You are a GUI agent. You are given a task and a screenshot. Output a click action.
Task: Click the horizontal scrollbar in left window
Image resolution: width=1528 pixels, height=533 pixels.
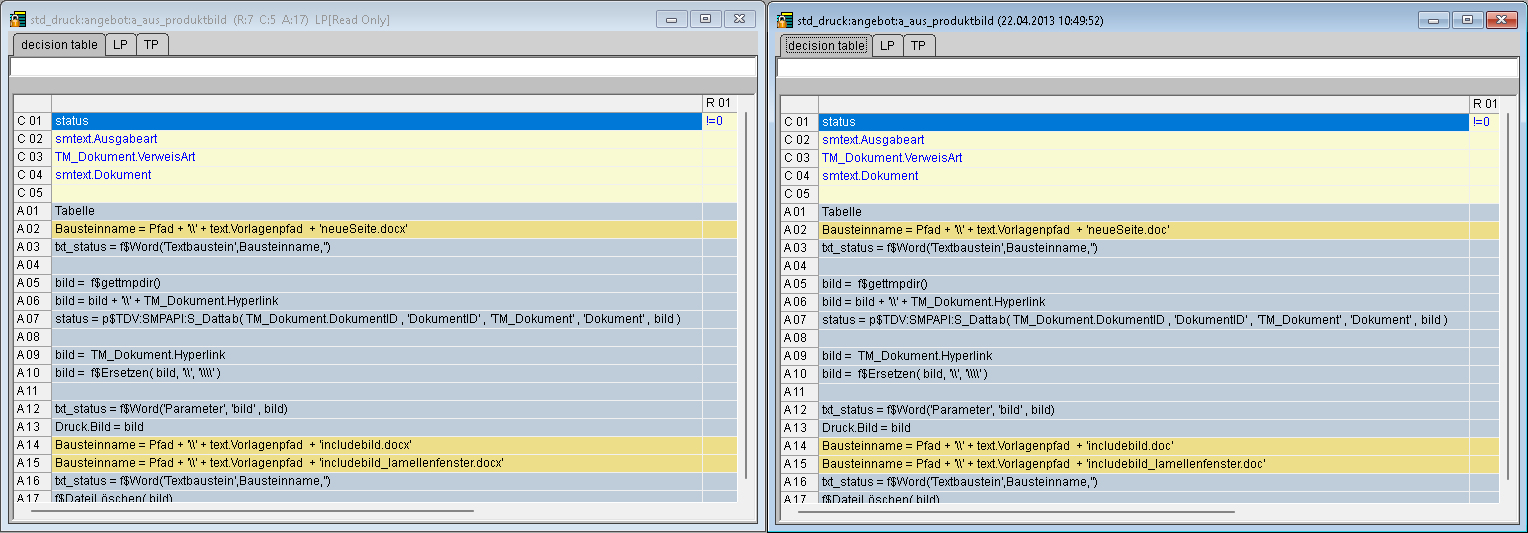pyautogui.click(x=252, y=510)
